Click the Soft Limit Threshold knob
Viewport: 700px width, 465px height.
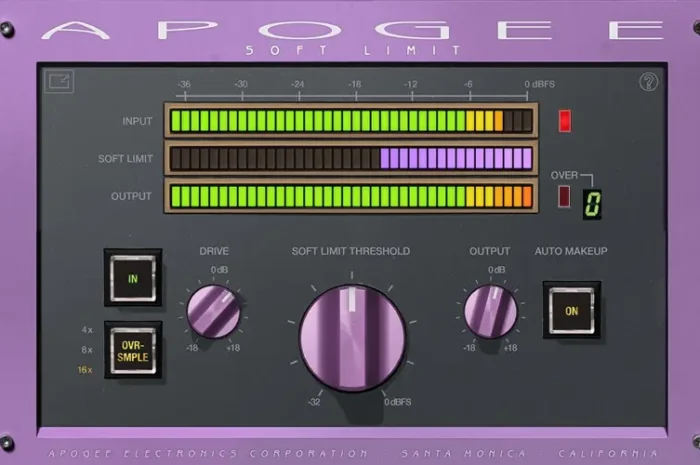(x=352, y=337)
